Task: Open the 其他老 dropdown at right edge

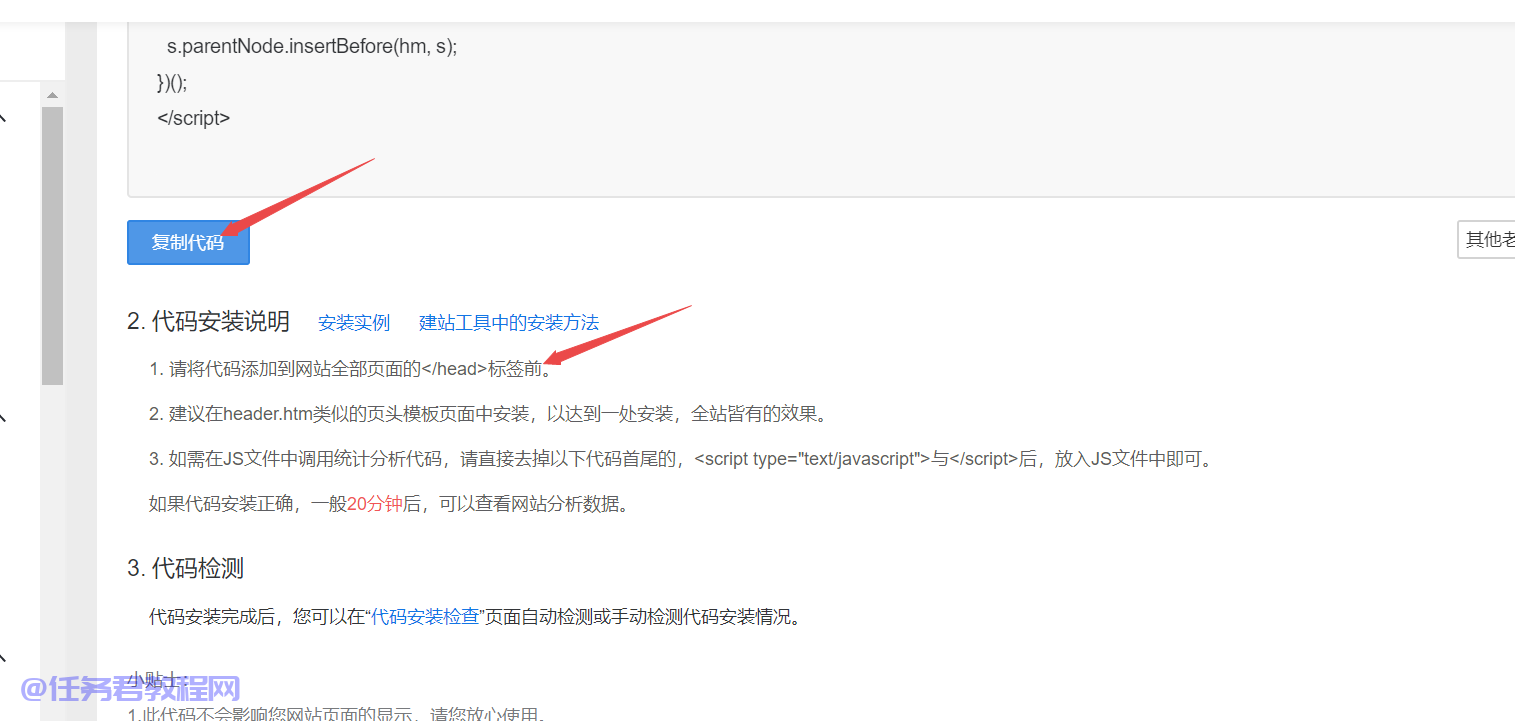Action: tap(1487, 240)
